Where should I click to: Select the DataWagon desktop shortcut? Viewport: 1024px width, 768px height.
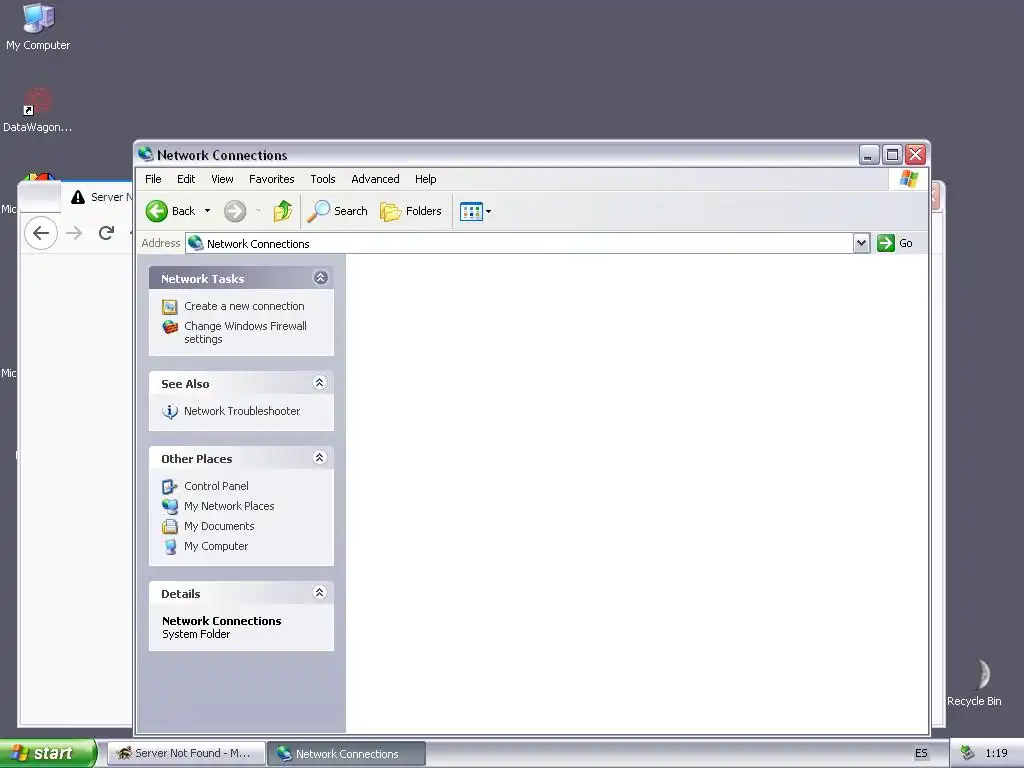[x=38, y=110]
